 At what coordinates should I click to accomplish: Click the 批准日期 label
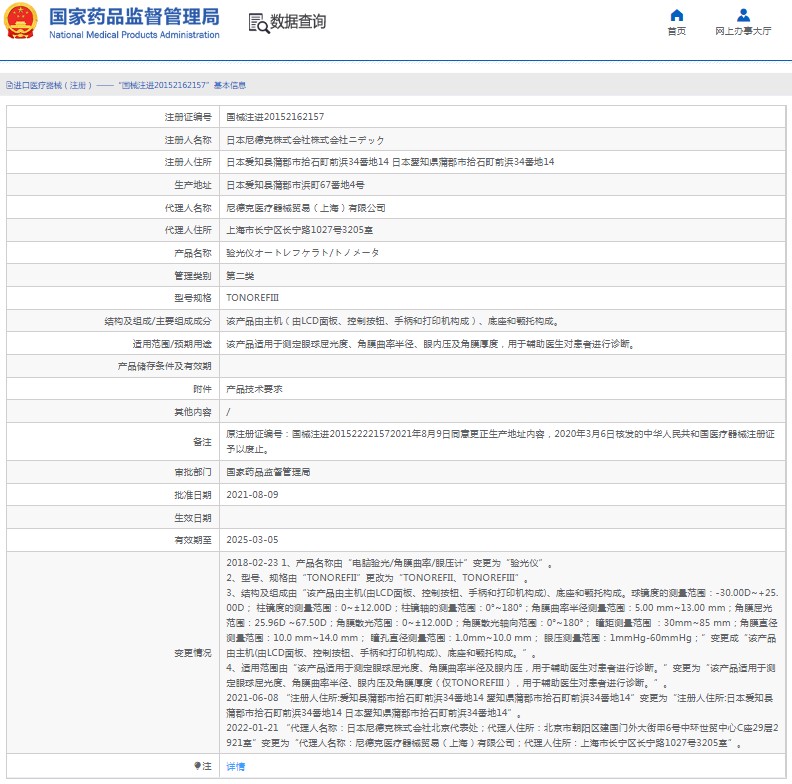click(192, 495)
